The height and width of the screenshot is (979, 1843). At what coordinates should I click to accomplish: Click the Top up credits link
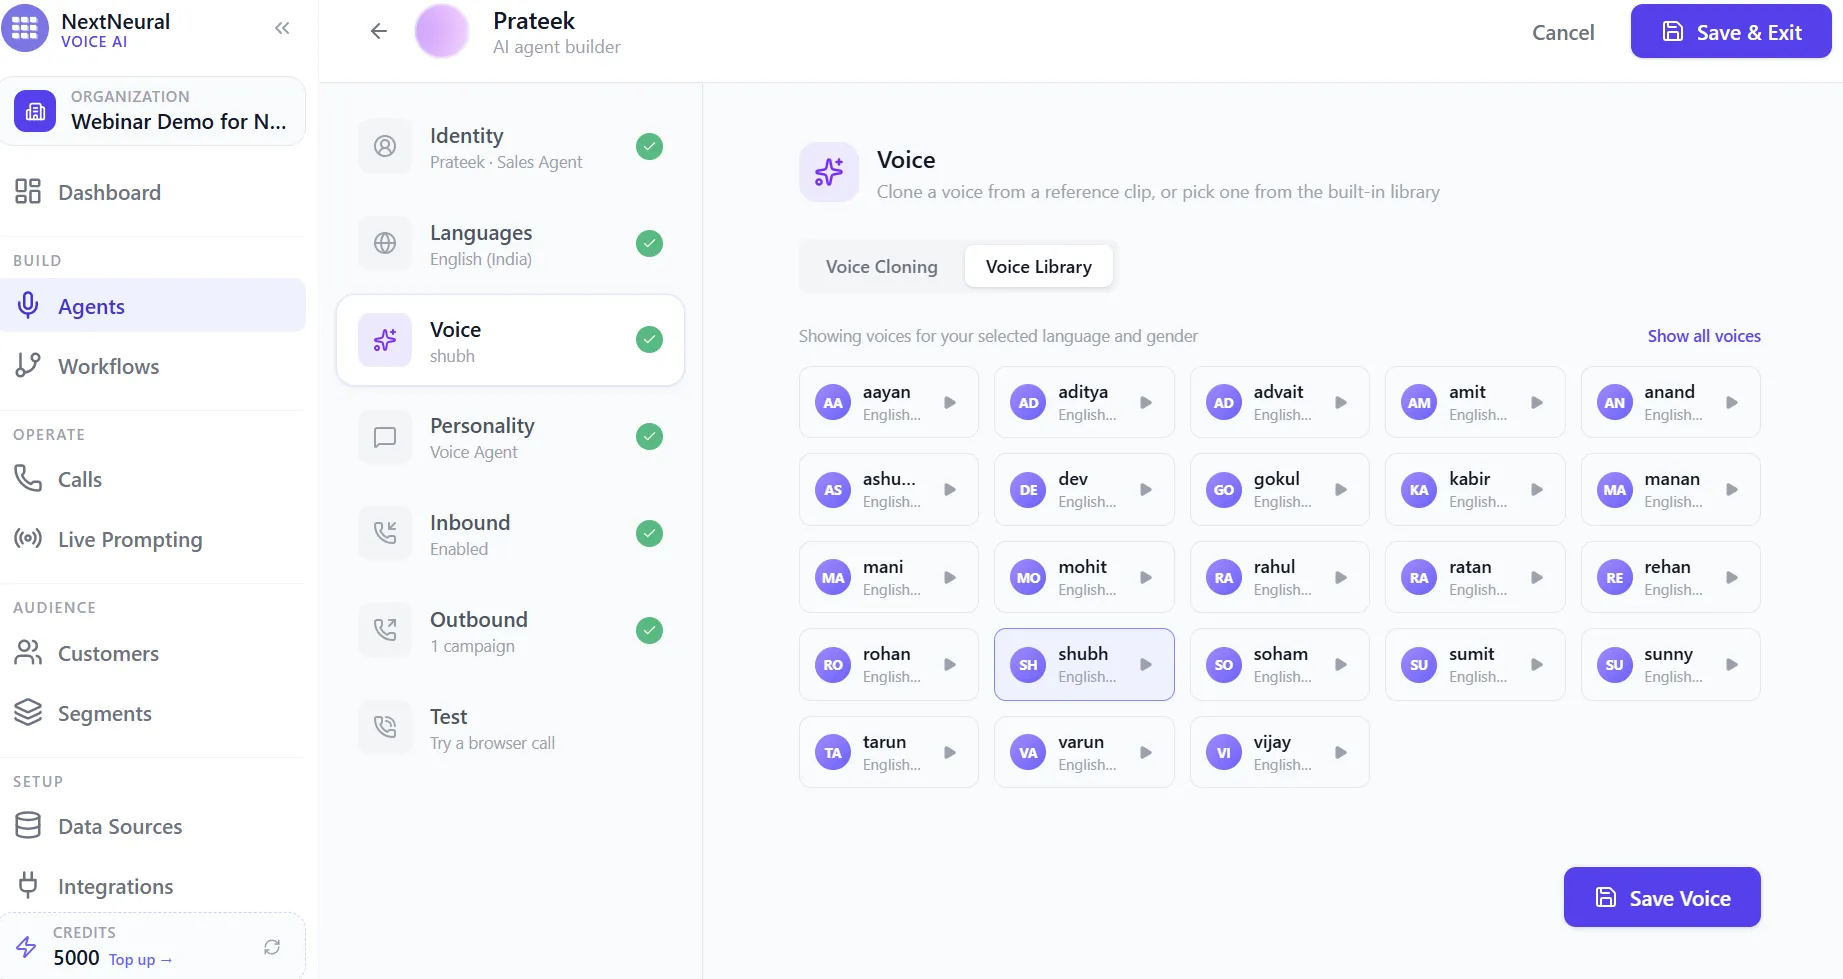point(140,959)
